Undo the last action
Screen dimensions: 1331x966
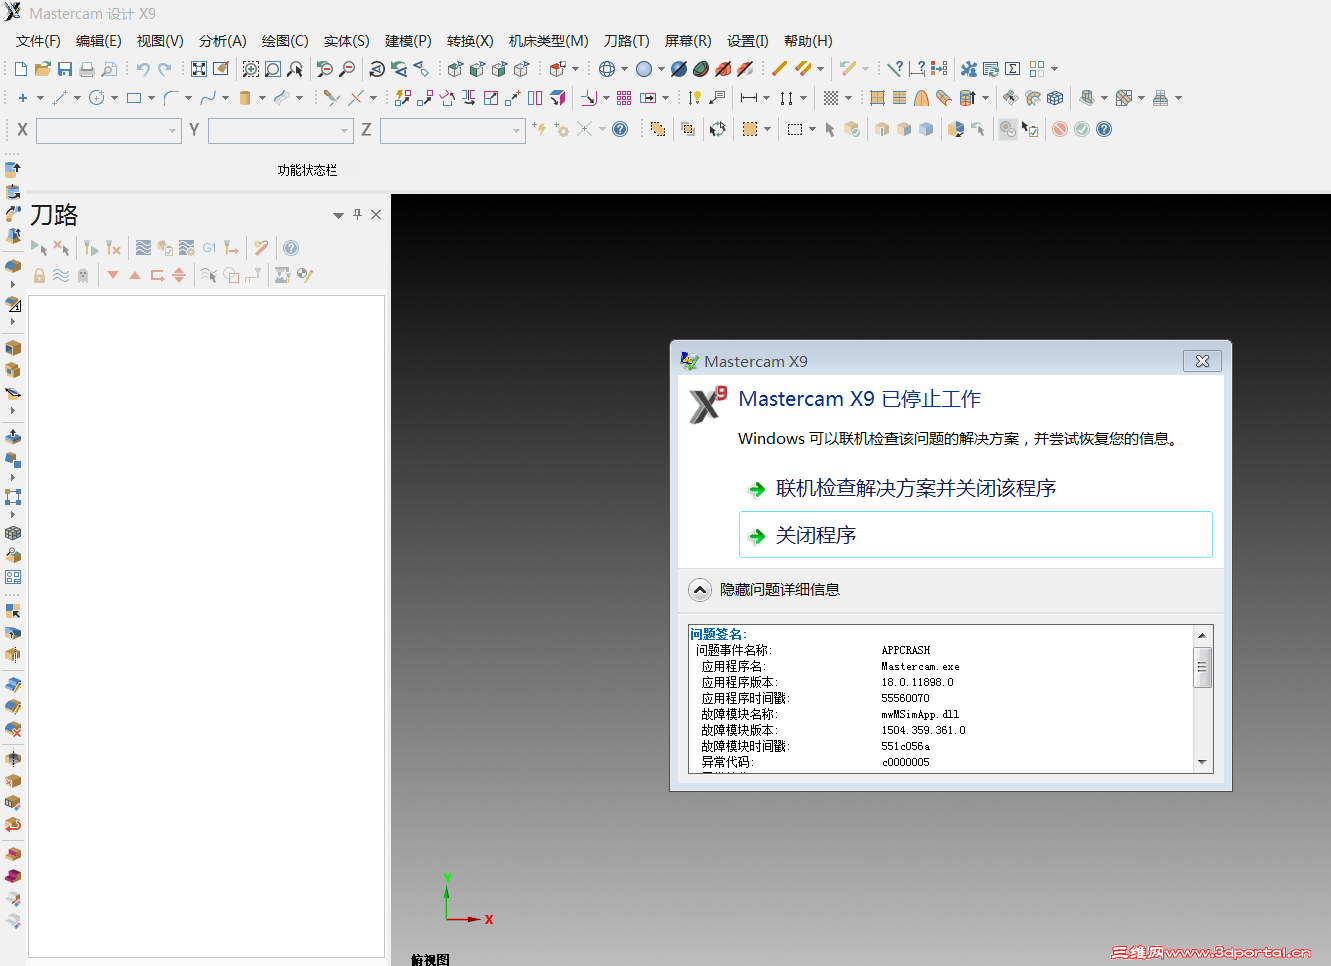pos(143,69)
